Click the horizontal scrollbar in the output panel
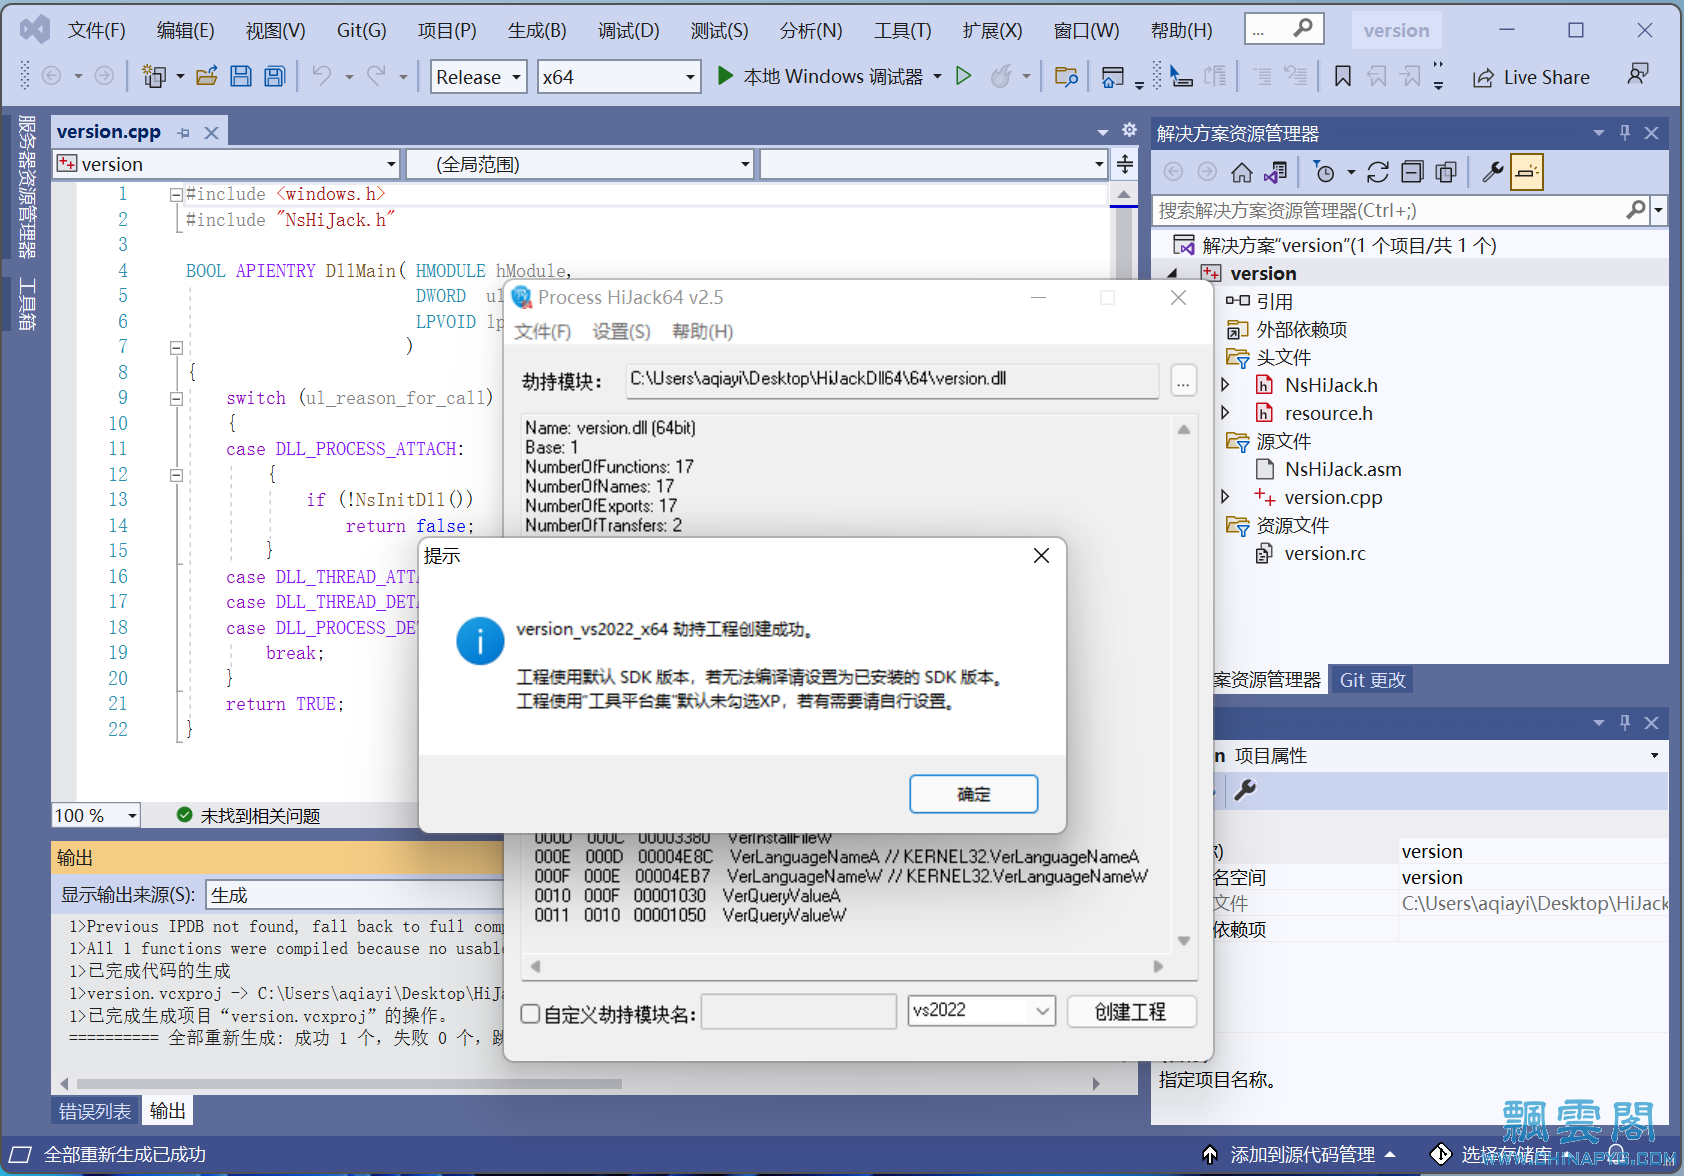 click(x=349, y=1084)
